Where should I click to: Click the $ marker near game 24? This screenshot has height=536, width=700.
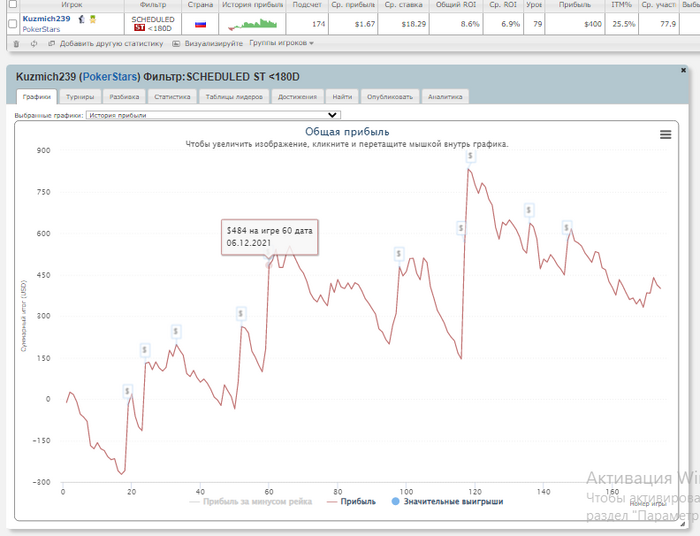(x=144, y=350)
